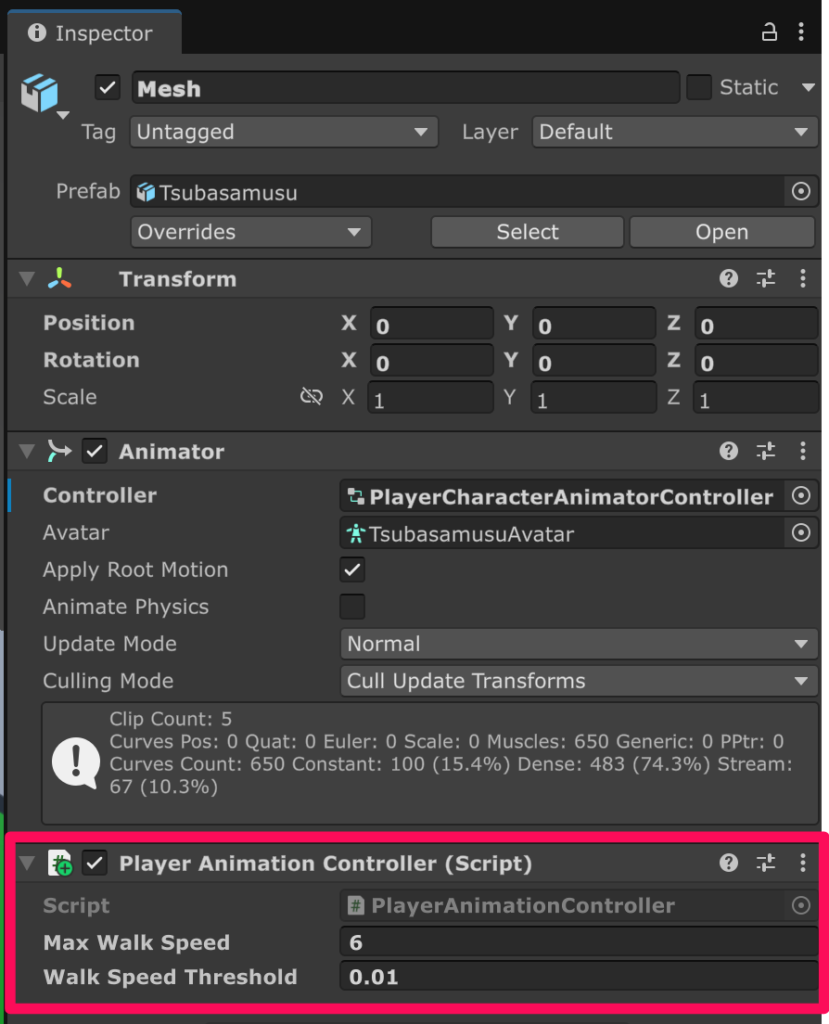Enable the Animate Physics checkbox
Screen dimensions: 829x1024
[352, 607]
